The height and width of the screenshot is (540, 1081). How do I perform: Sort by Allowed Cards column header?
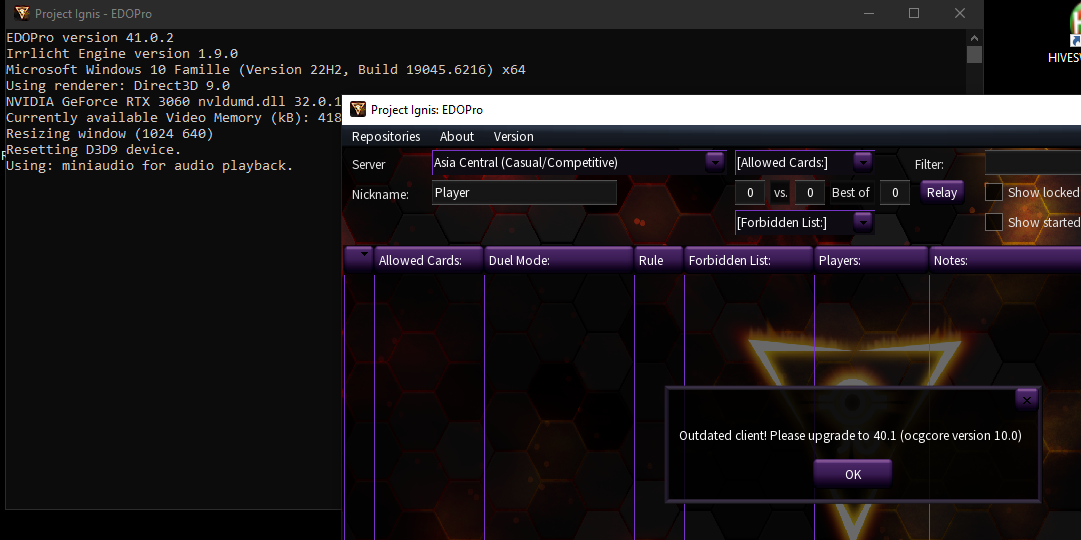tap(429, 259)
